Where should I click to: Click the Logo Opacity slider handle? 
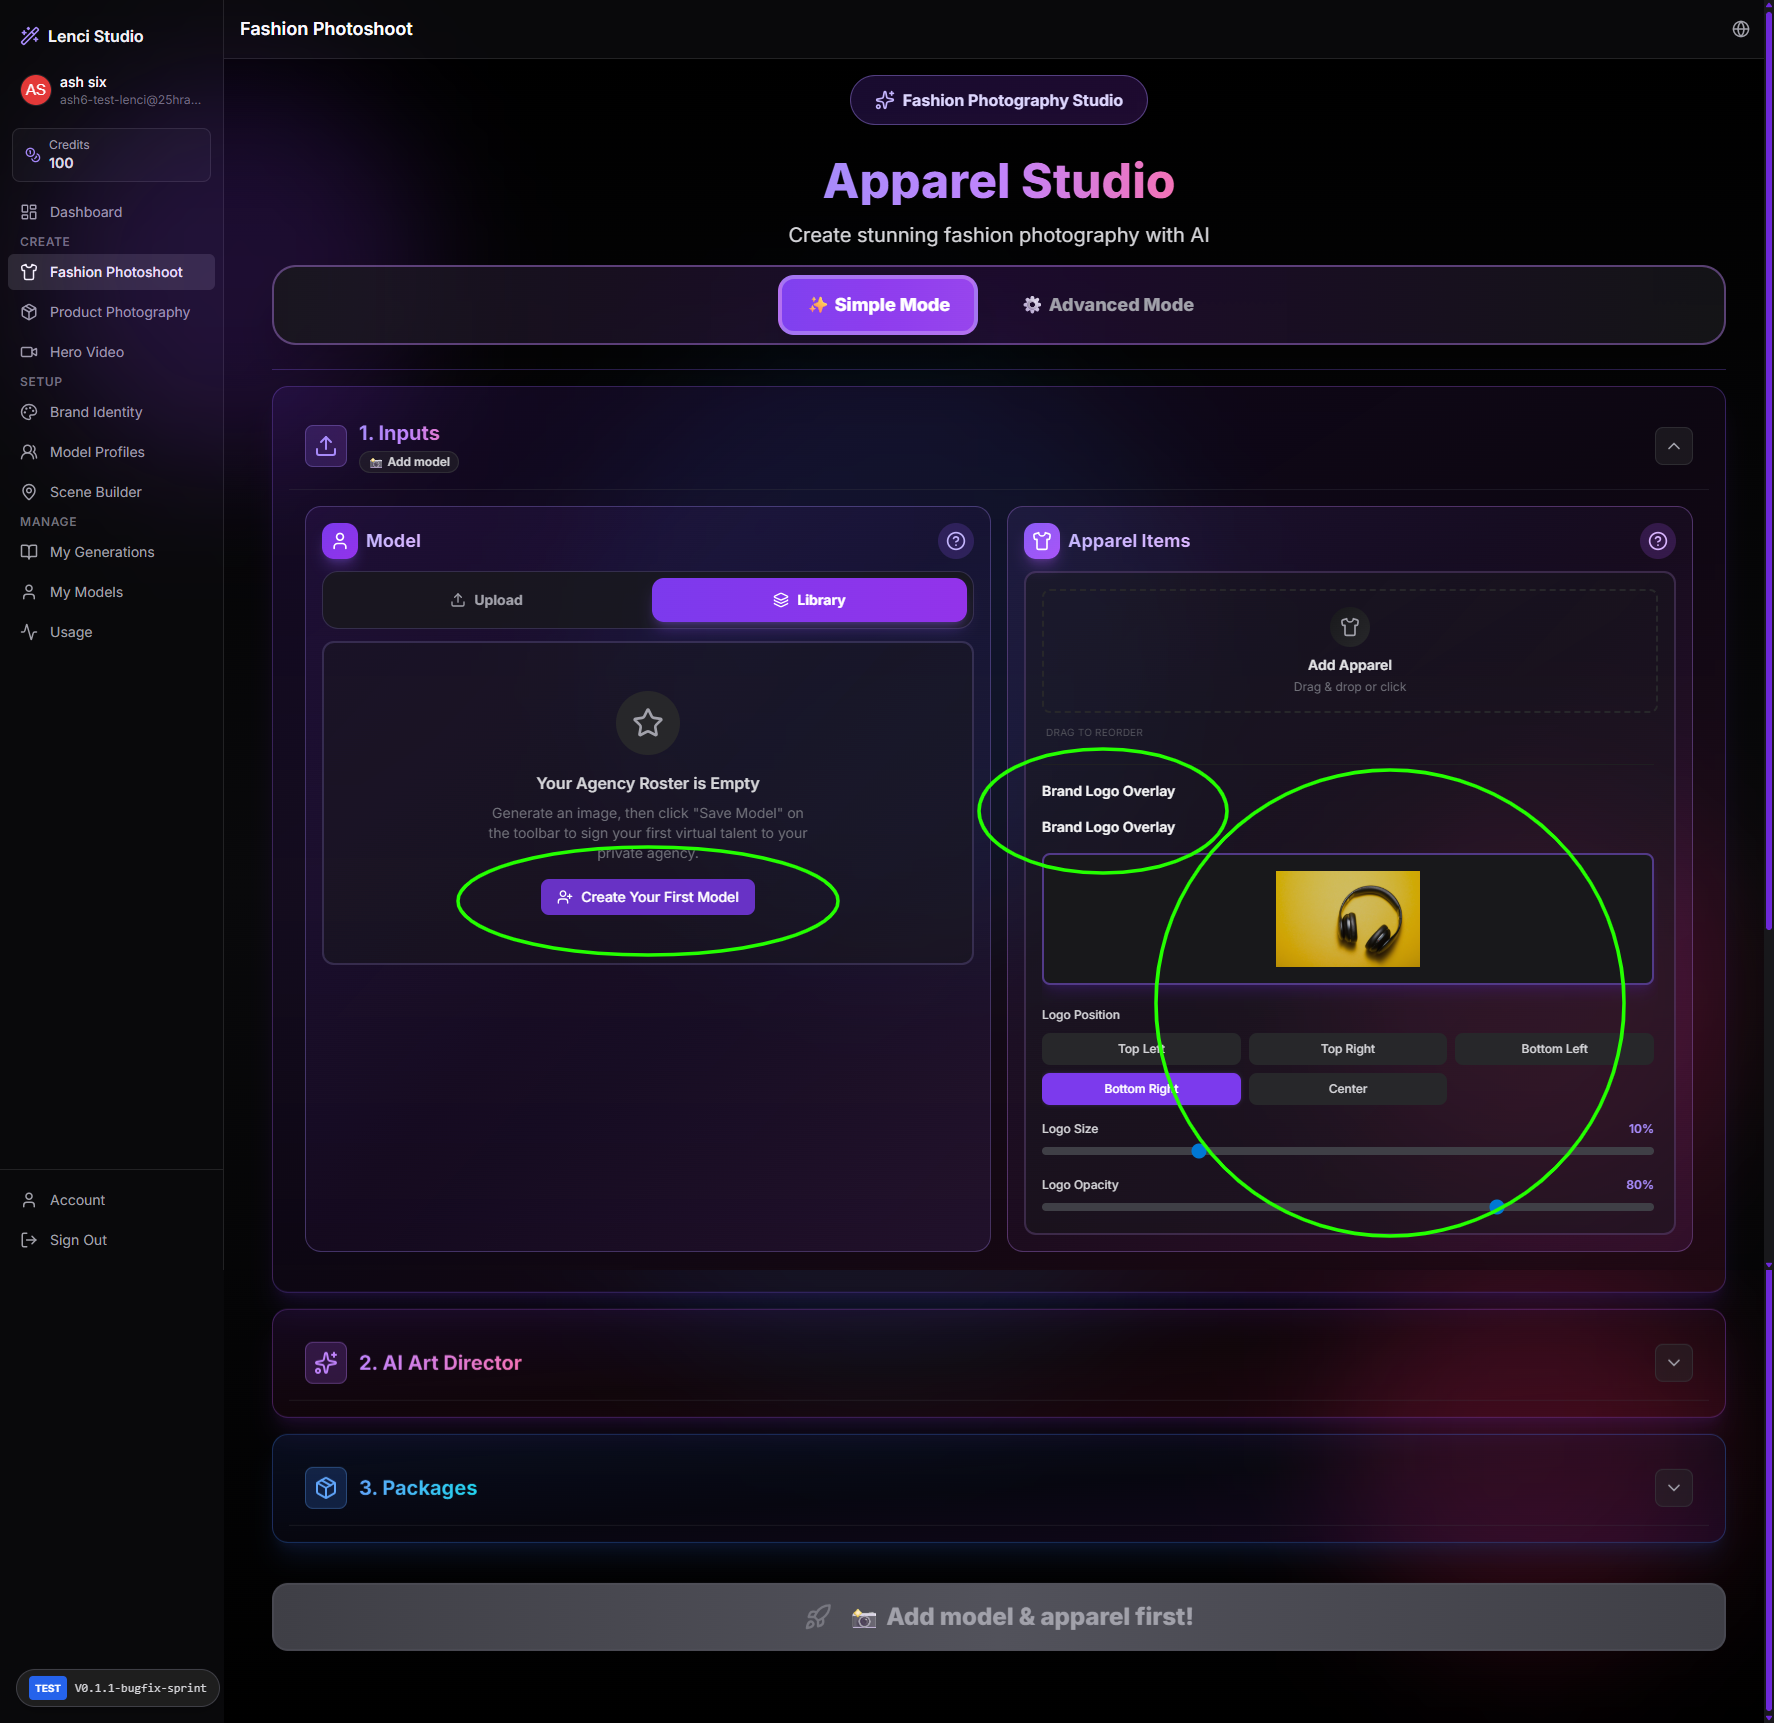tap(1496, 1207)
